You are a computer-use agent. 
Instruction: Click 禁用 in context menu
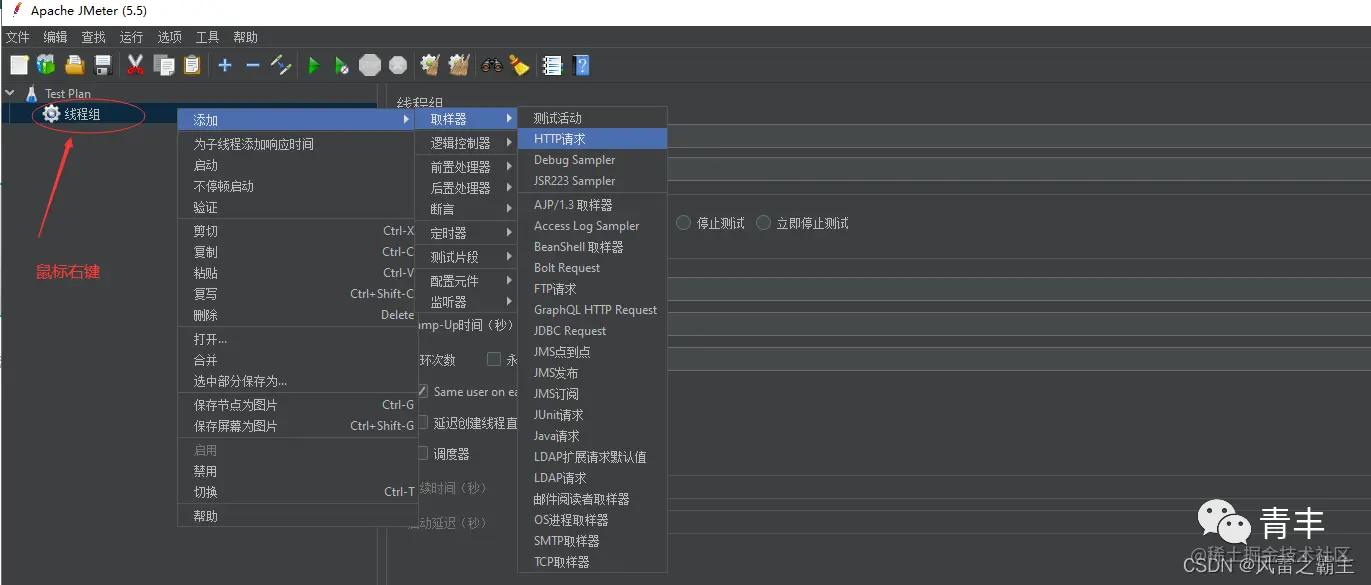(296, 471)
